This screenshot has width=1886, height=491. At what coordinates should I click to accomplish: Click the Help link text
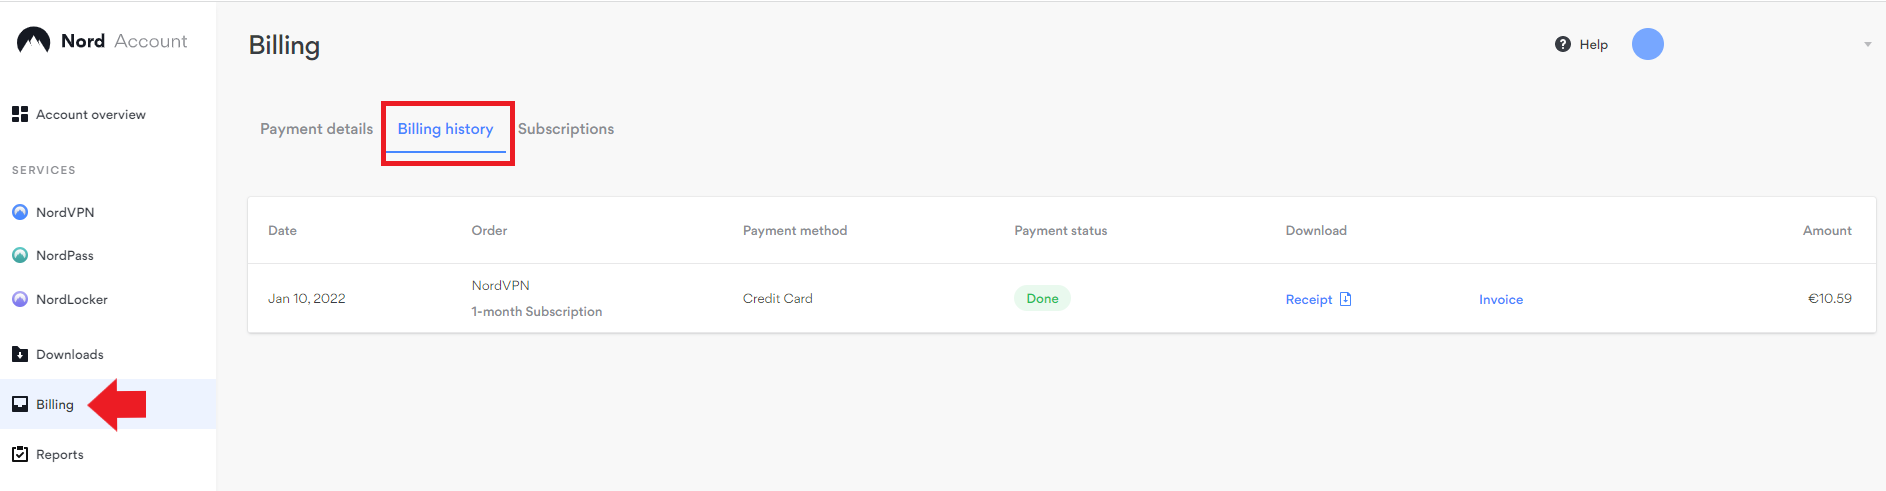coord(1594,44)
